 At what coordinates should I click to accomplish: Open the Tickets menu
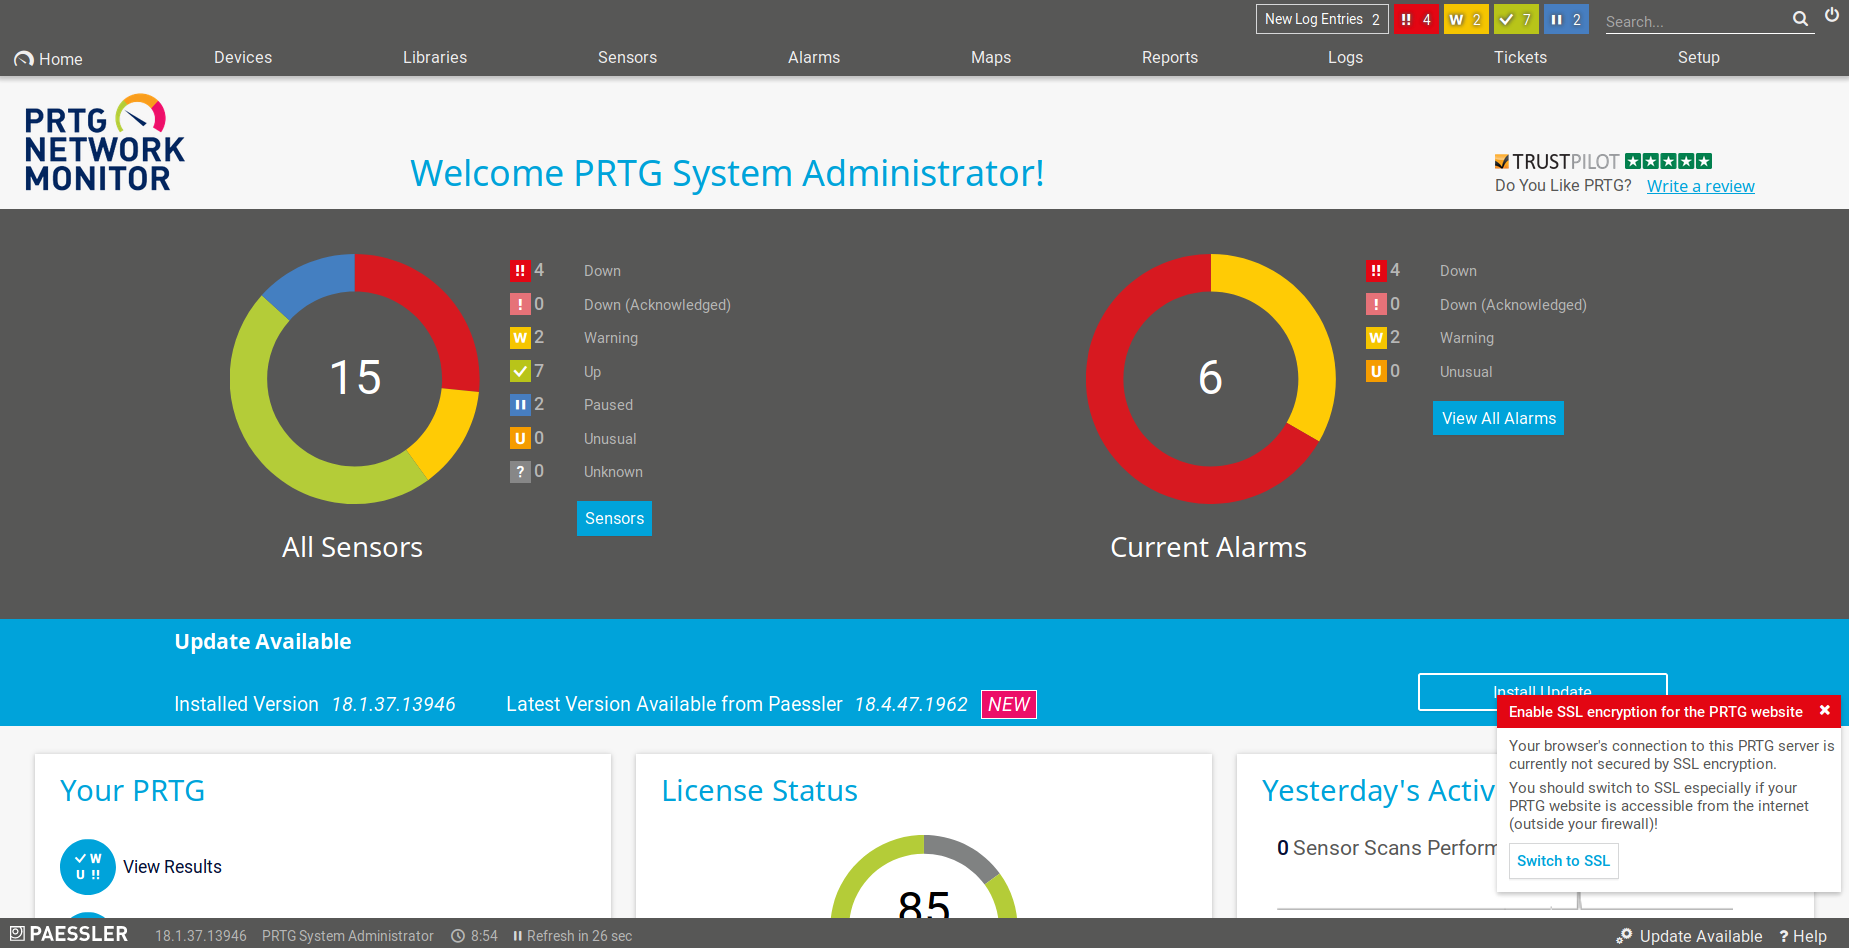(x=1520, y=58)
